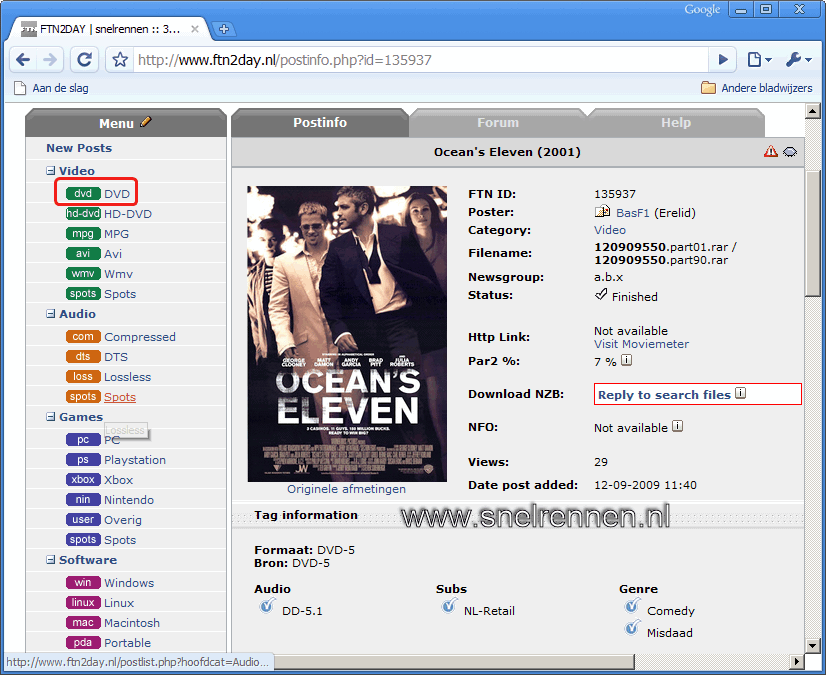Image resolution: width=826 pixels, height=675 pixels.
Task: Open the audio Spots link
Action: [120, 397]
